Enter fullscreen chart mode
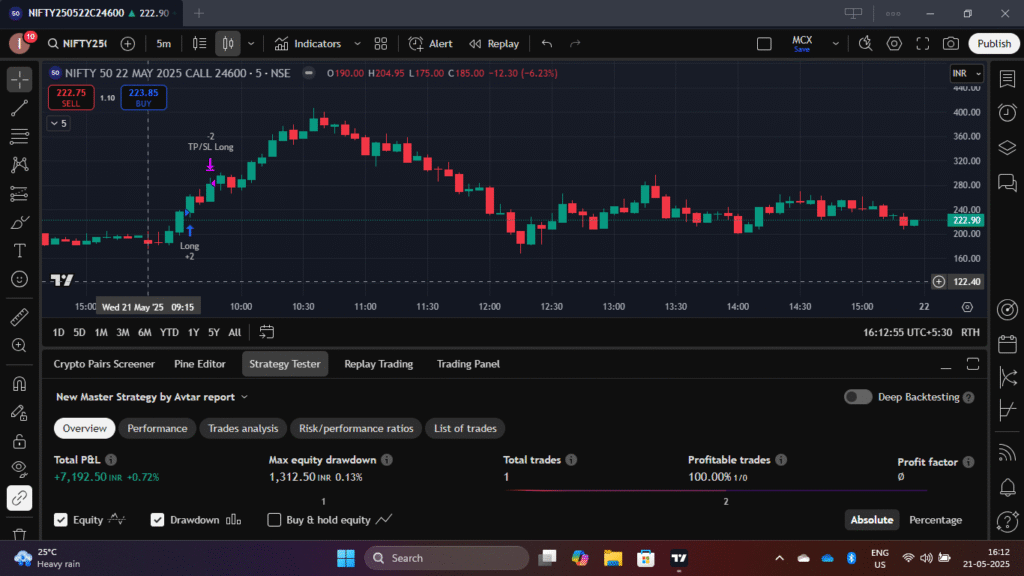The width and height of the screenshot is (1024, 576). pos(923,44)
